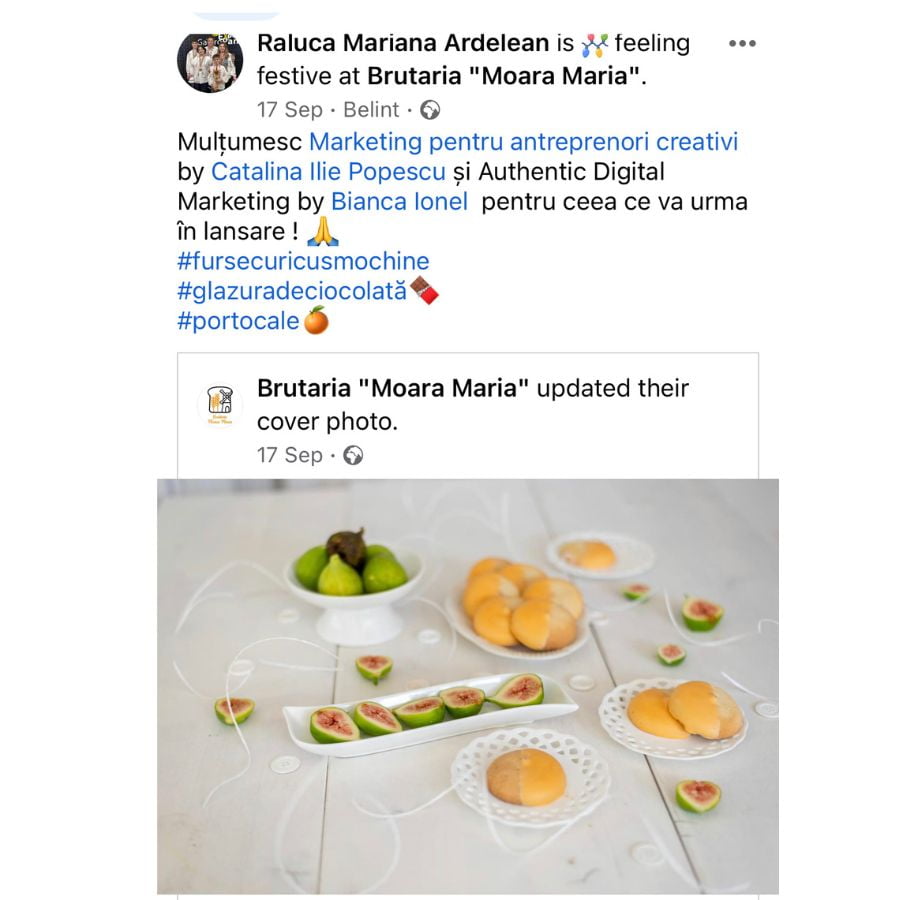Select the #glazuradeciocolată hashtag
900x900 pixels.
292,292
